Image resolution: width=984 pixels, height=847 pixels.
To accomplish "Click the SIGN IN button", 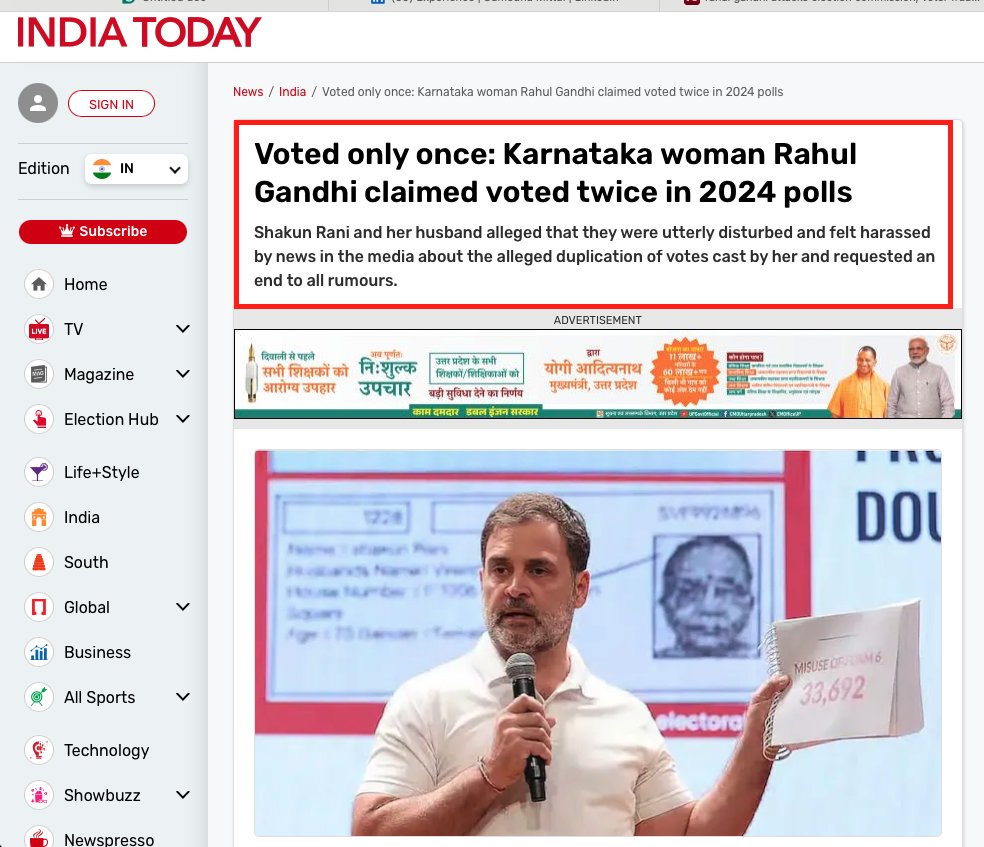I will click(111, 104).
